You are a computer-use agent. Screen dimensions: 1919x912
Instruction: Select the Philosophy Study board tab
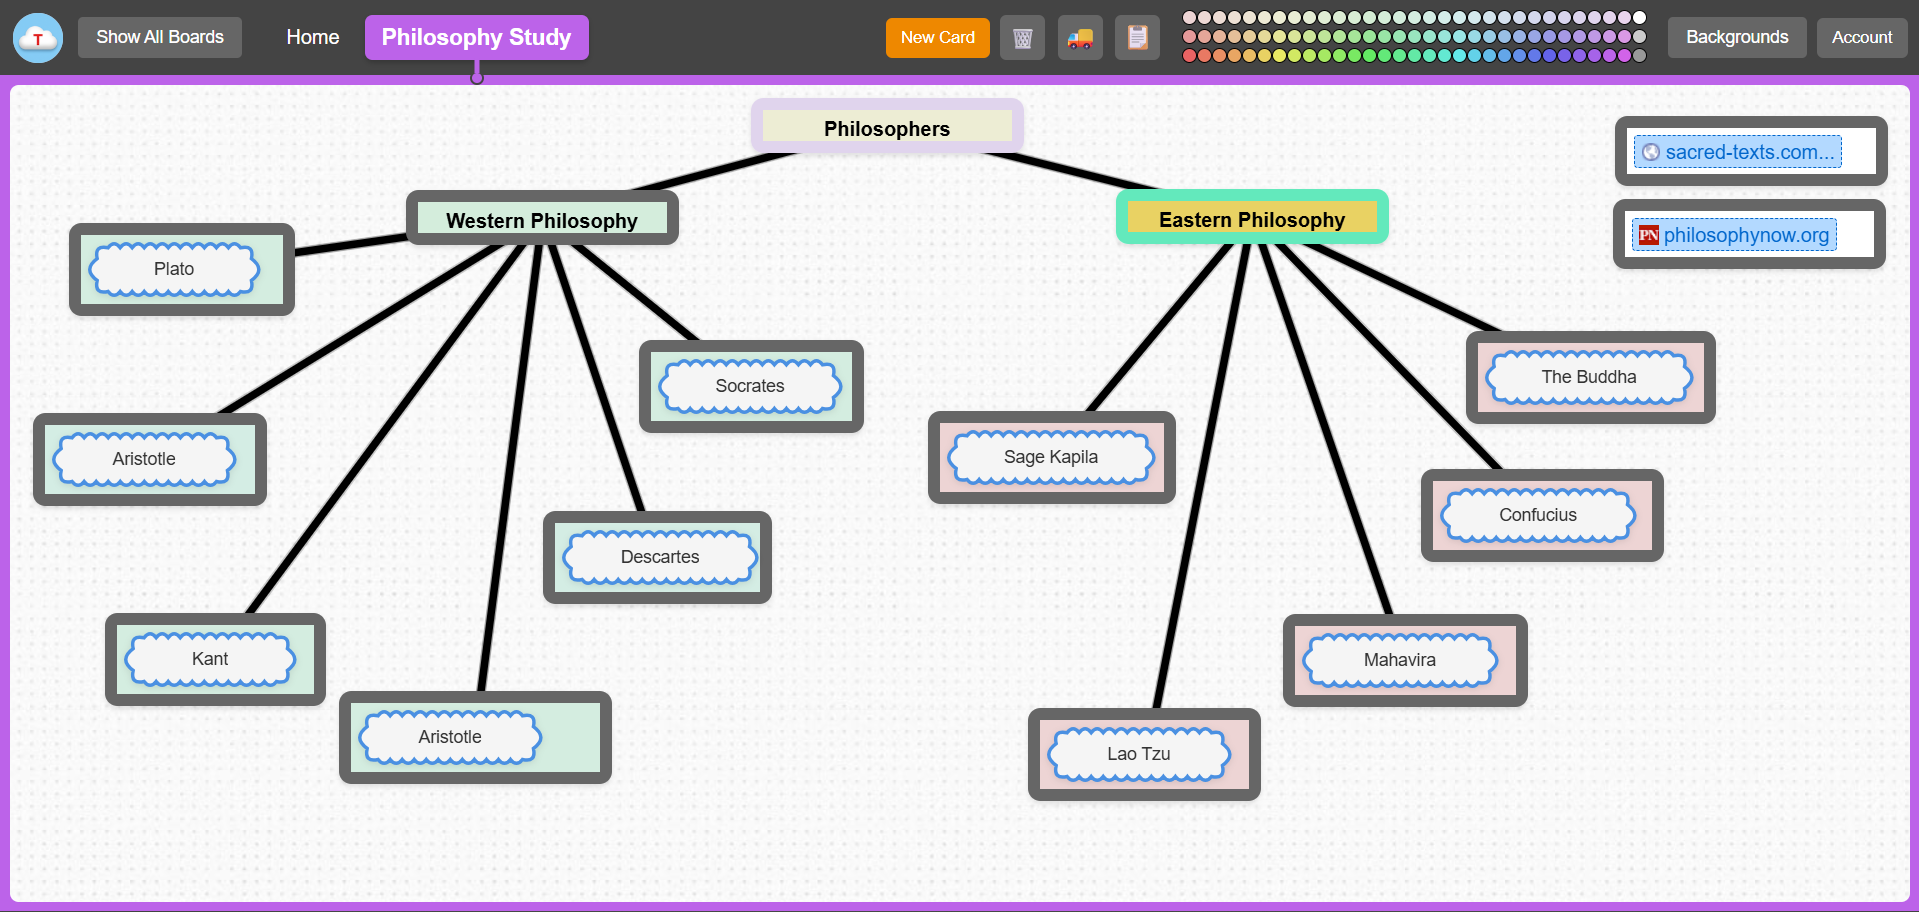coord(476,38)
